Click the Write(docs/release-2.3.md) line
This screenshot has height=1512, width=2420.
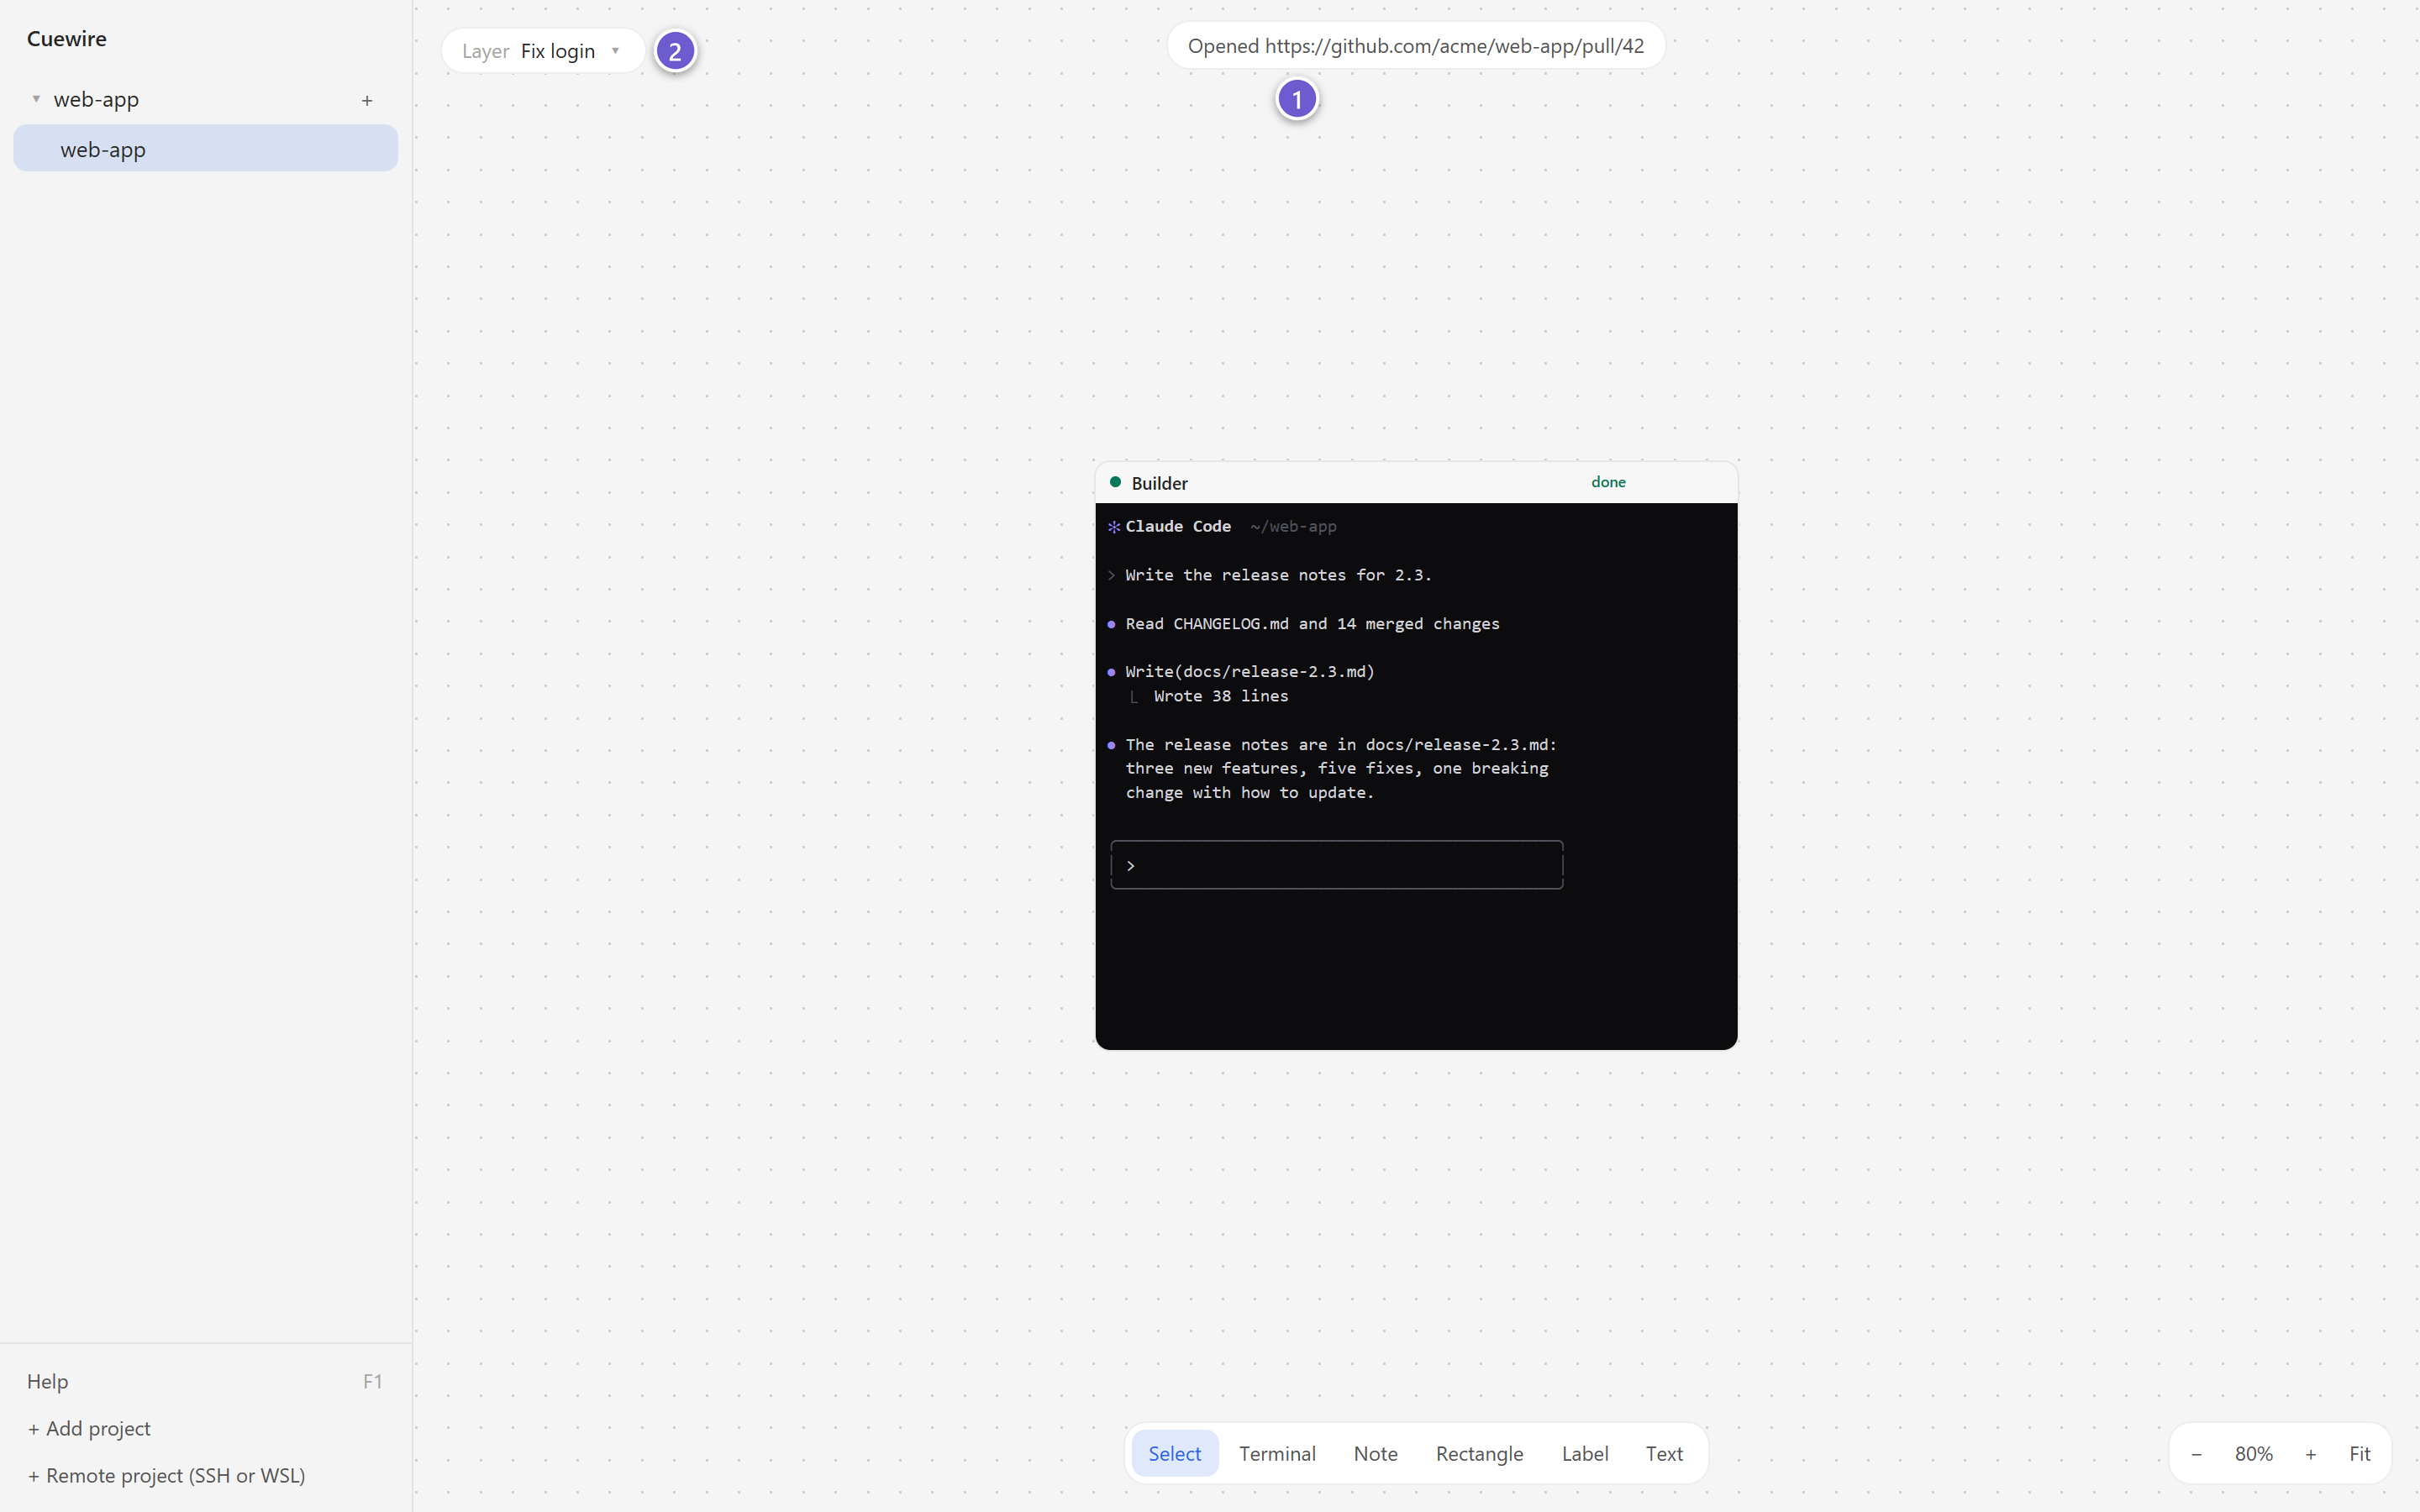(1249, 672)
